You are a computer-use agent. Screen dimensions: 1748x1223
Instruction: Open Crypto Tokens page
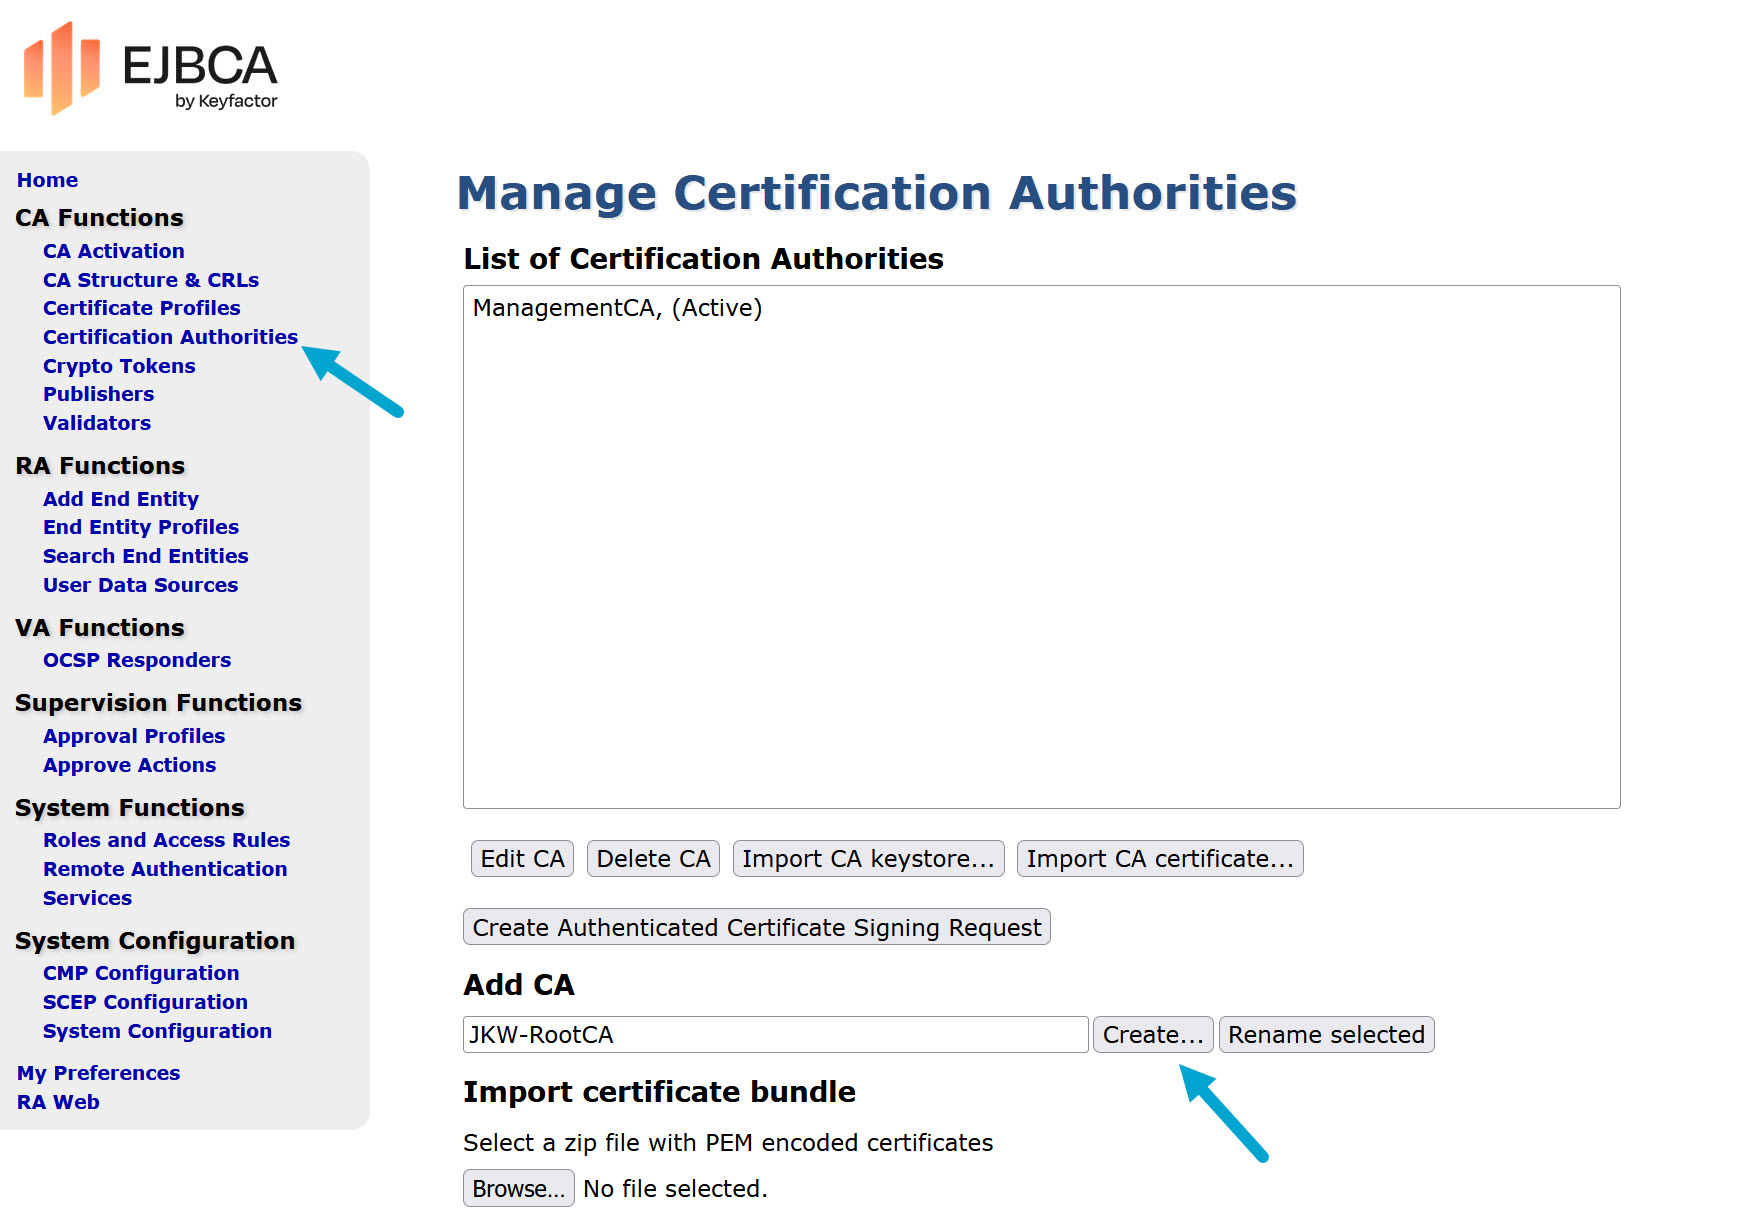(119, 366)
